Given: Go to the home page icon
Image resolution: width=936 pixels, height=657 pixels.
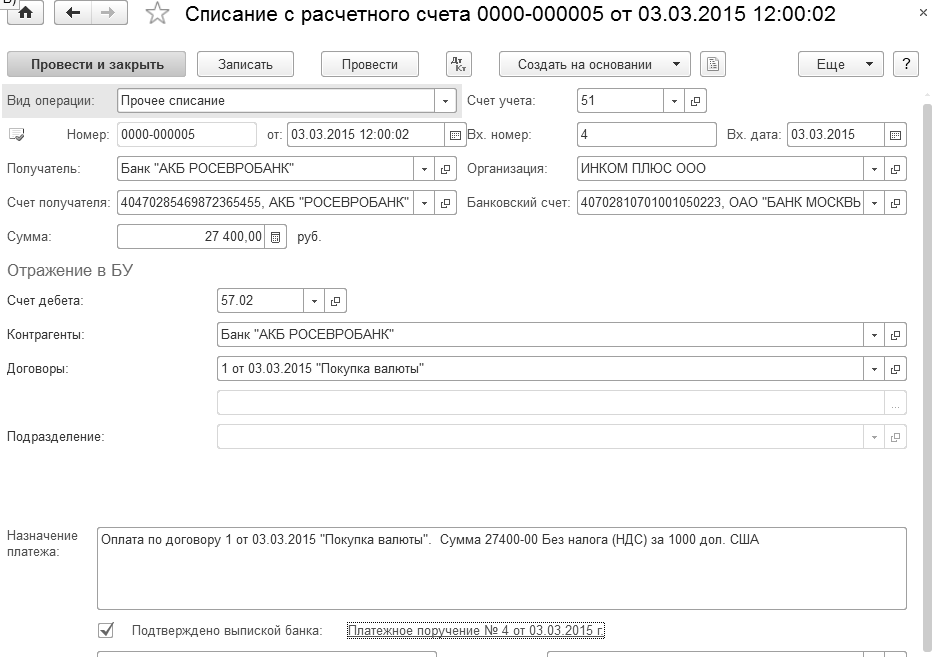Looking at the screenshot, I should [25, 13].
